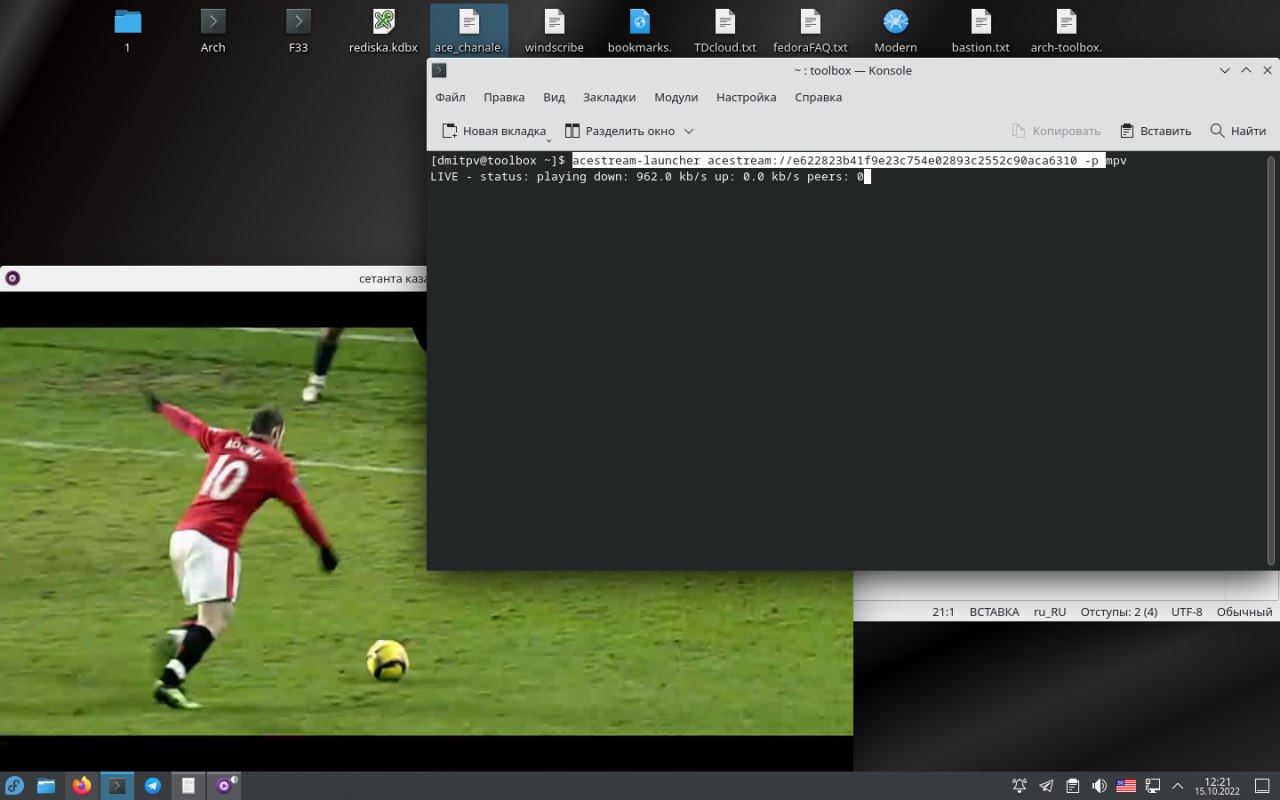
Task: Open the clipboard tray icon
Action: (1073, 786)
